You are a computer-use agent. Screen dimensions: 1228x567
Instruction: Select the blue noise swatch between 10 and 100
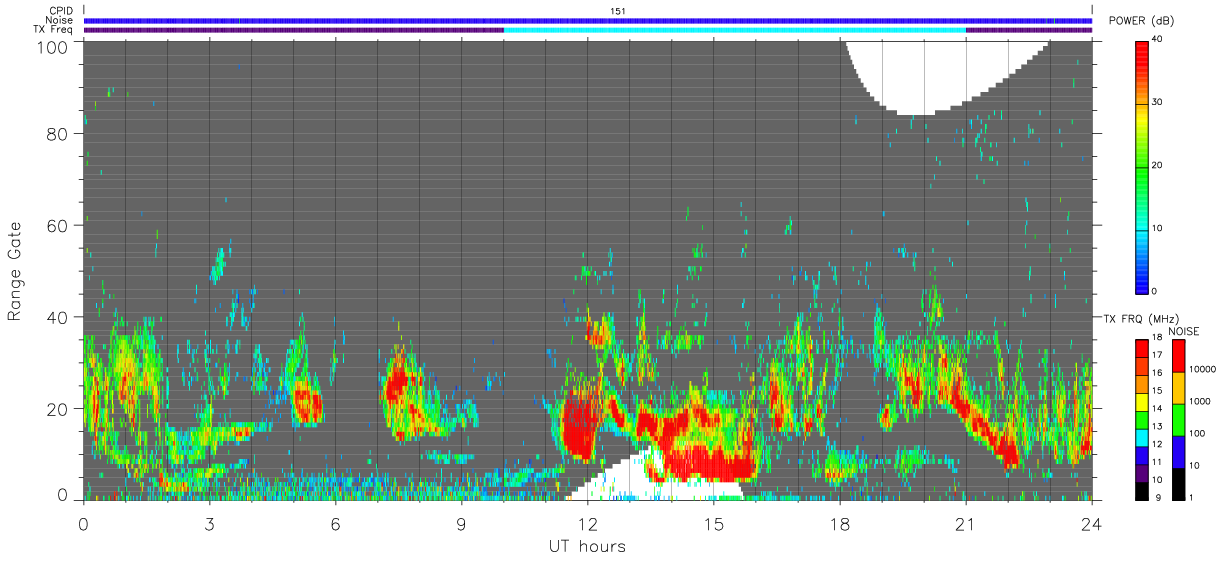click(1178, 452)
